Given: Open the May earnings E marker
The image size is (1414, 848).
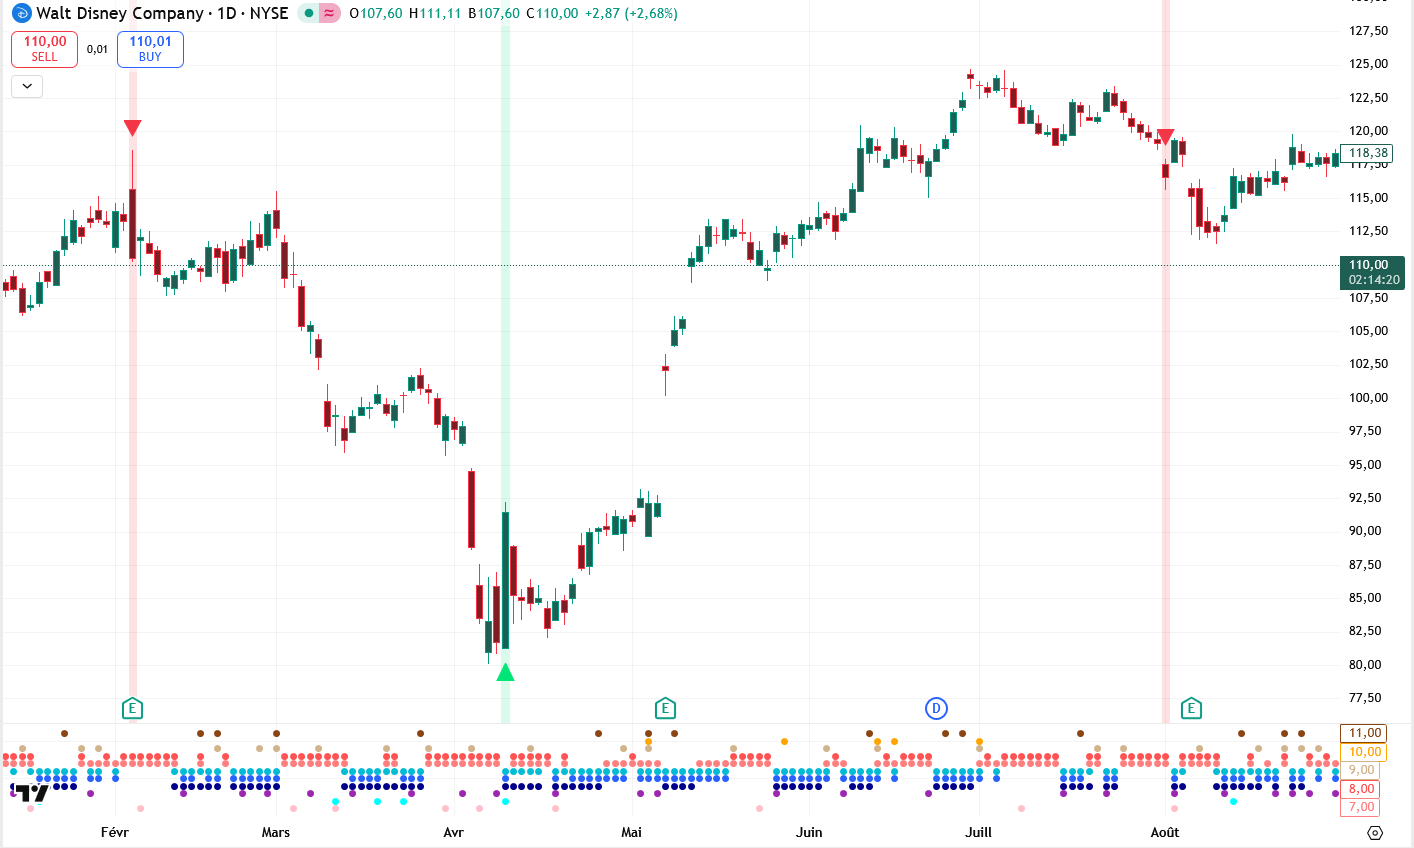Looking at the screenshot, I should 665,709.
